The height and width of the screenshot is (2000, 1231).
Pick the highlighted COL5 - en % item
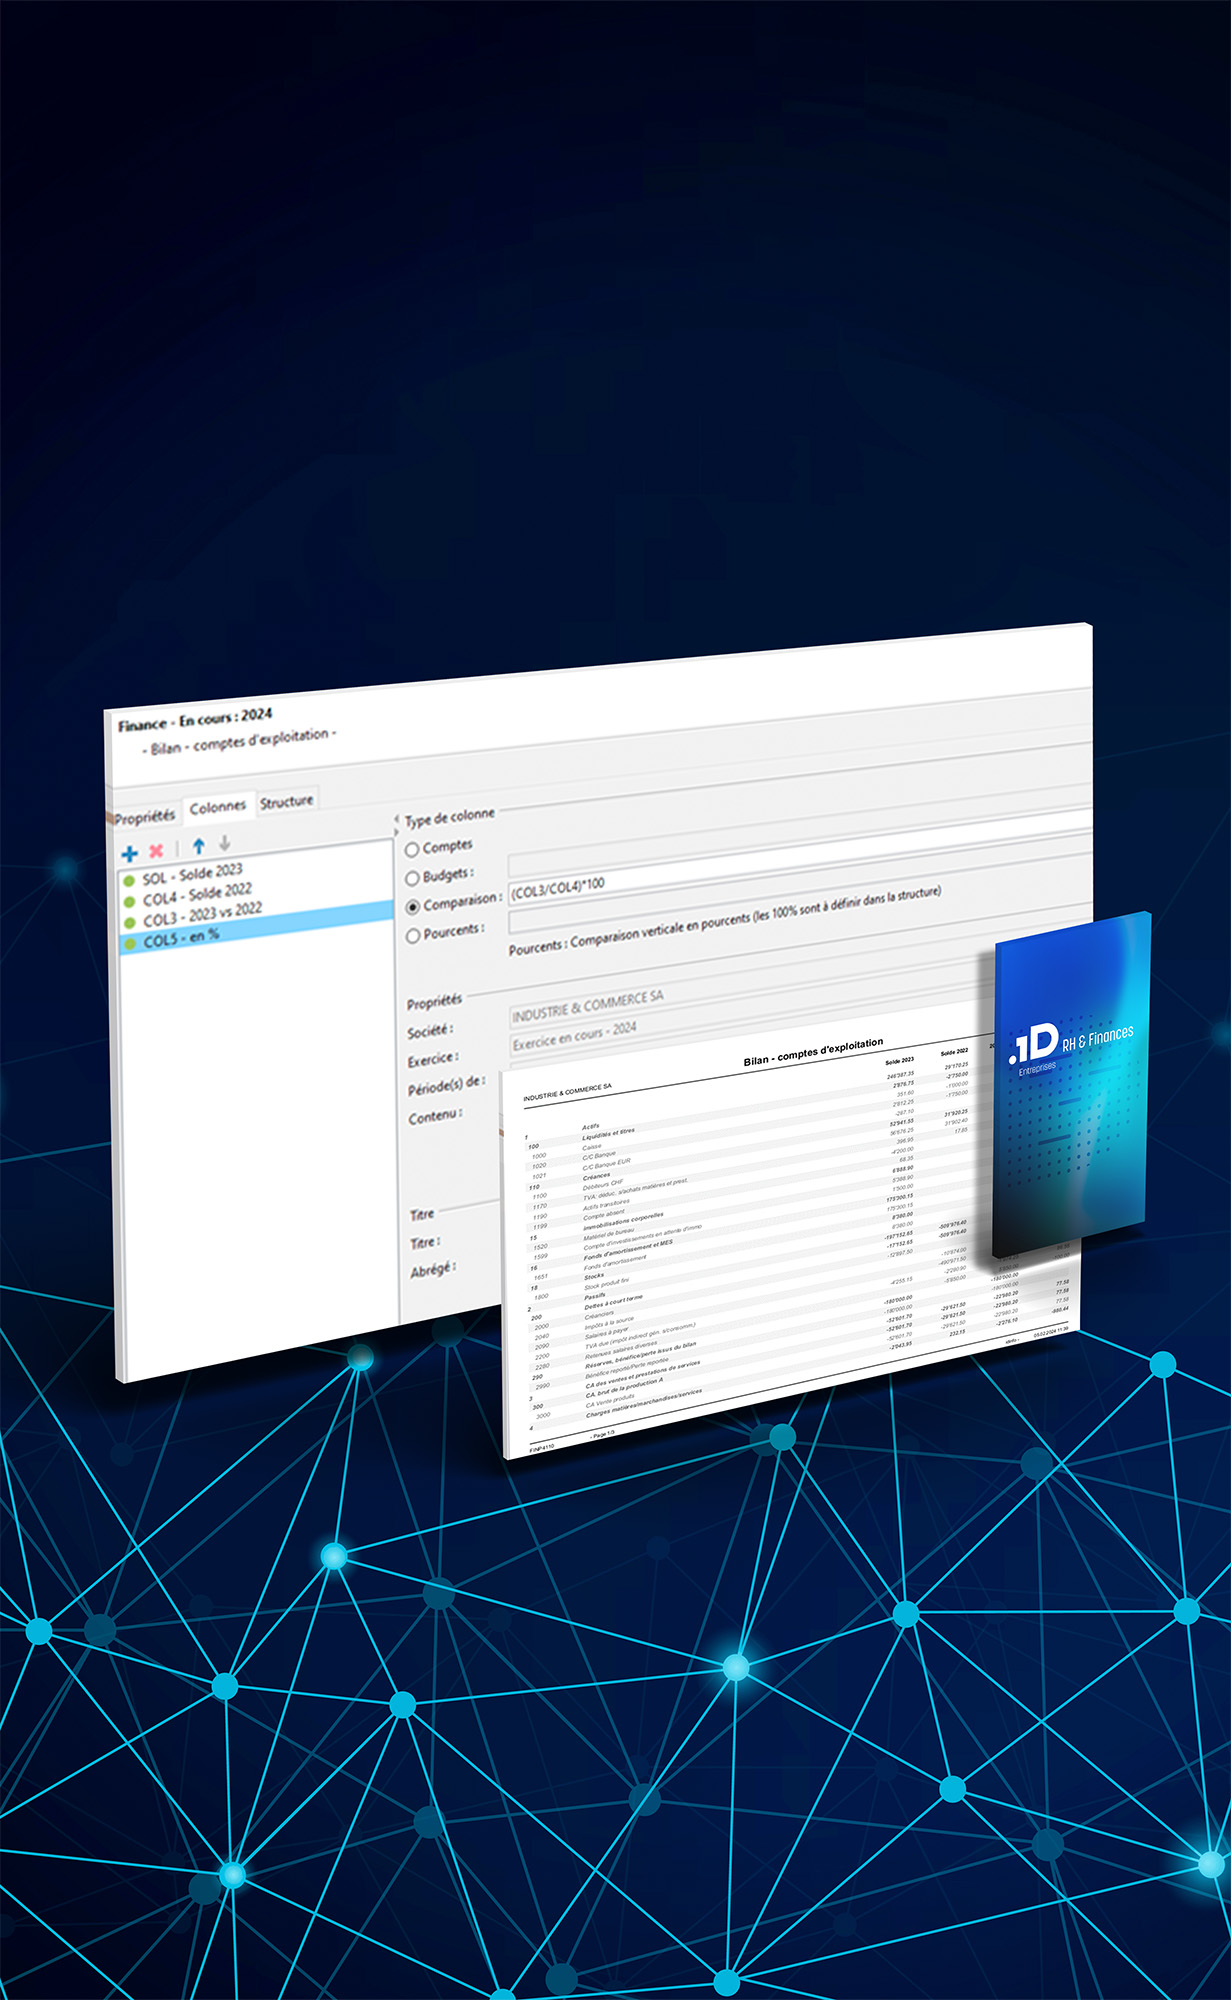(x=181, y=938)
